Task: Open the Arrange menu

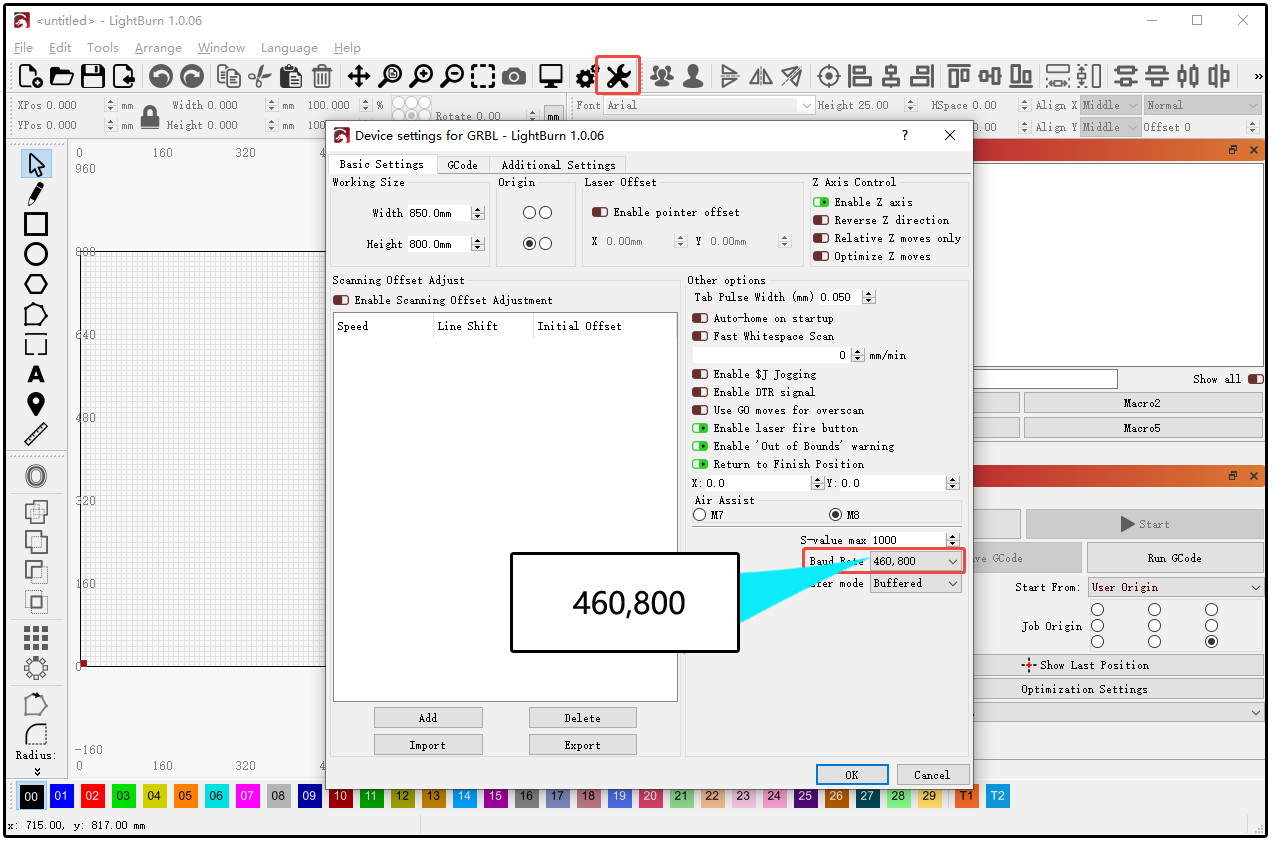Action: 158,48
